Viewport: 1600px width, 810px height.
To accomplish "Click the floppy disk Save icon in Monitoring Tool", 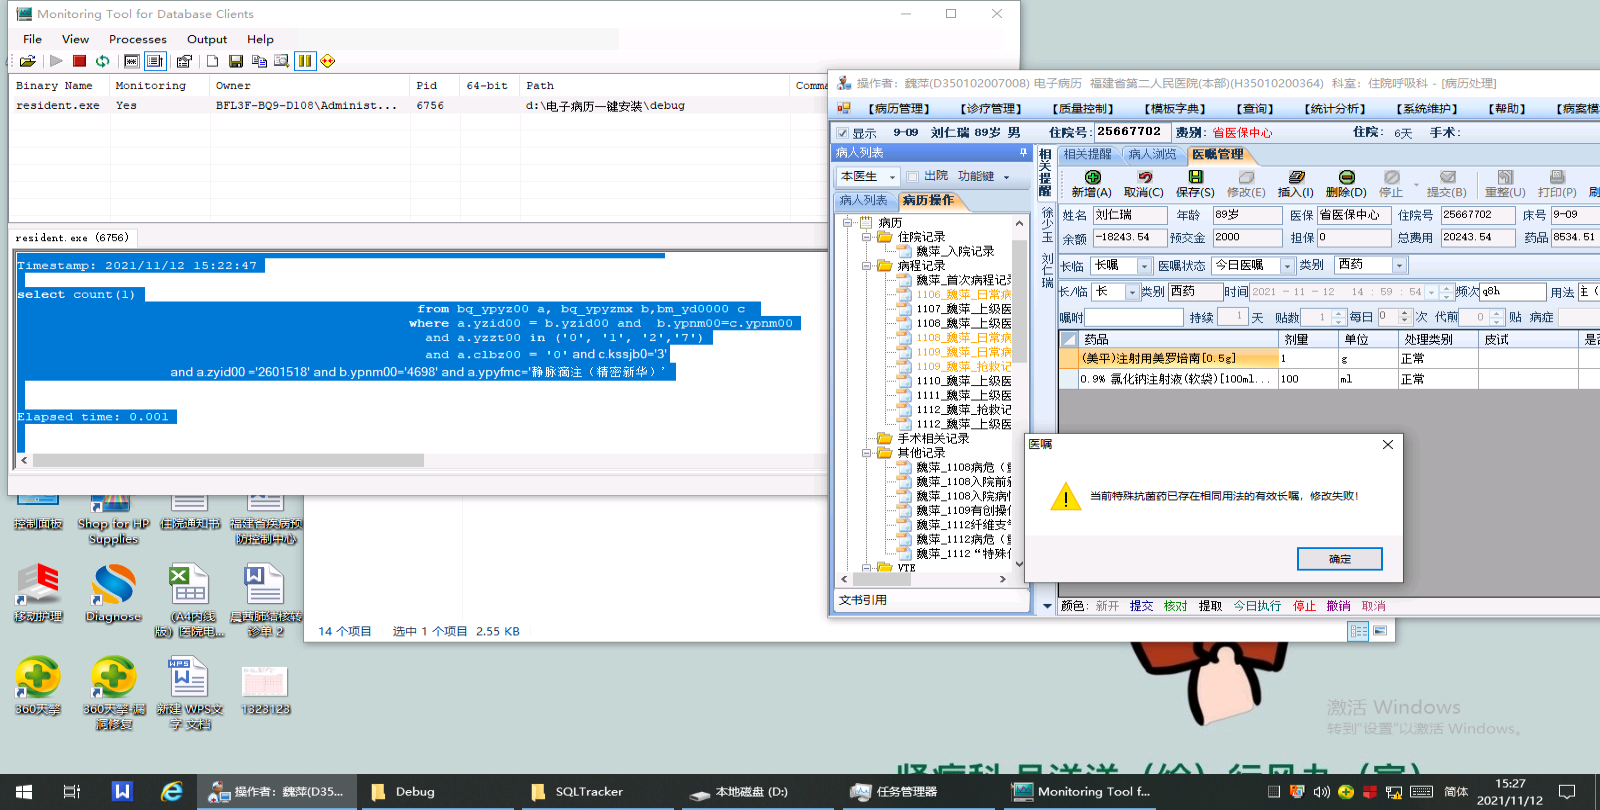I will click(x=236, y=61).
